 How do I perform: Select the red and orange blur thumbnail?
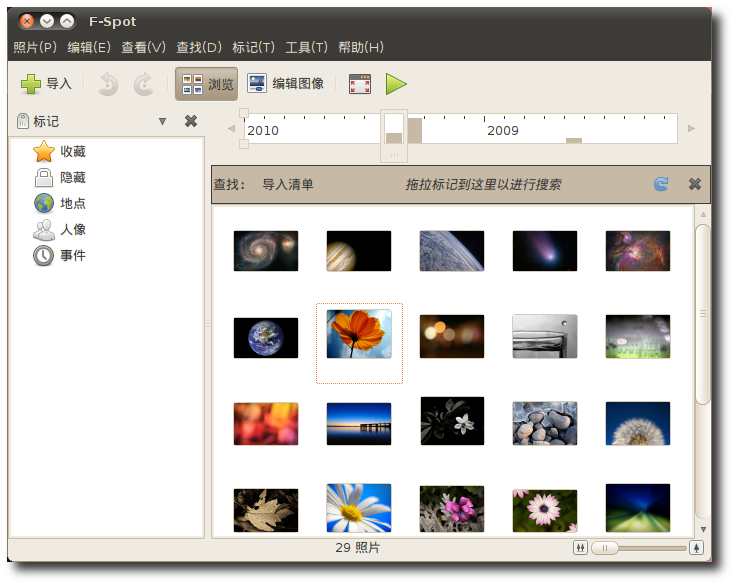266,424
